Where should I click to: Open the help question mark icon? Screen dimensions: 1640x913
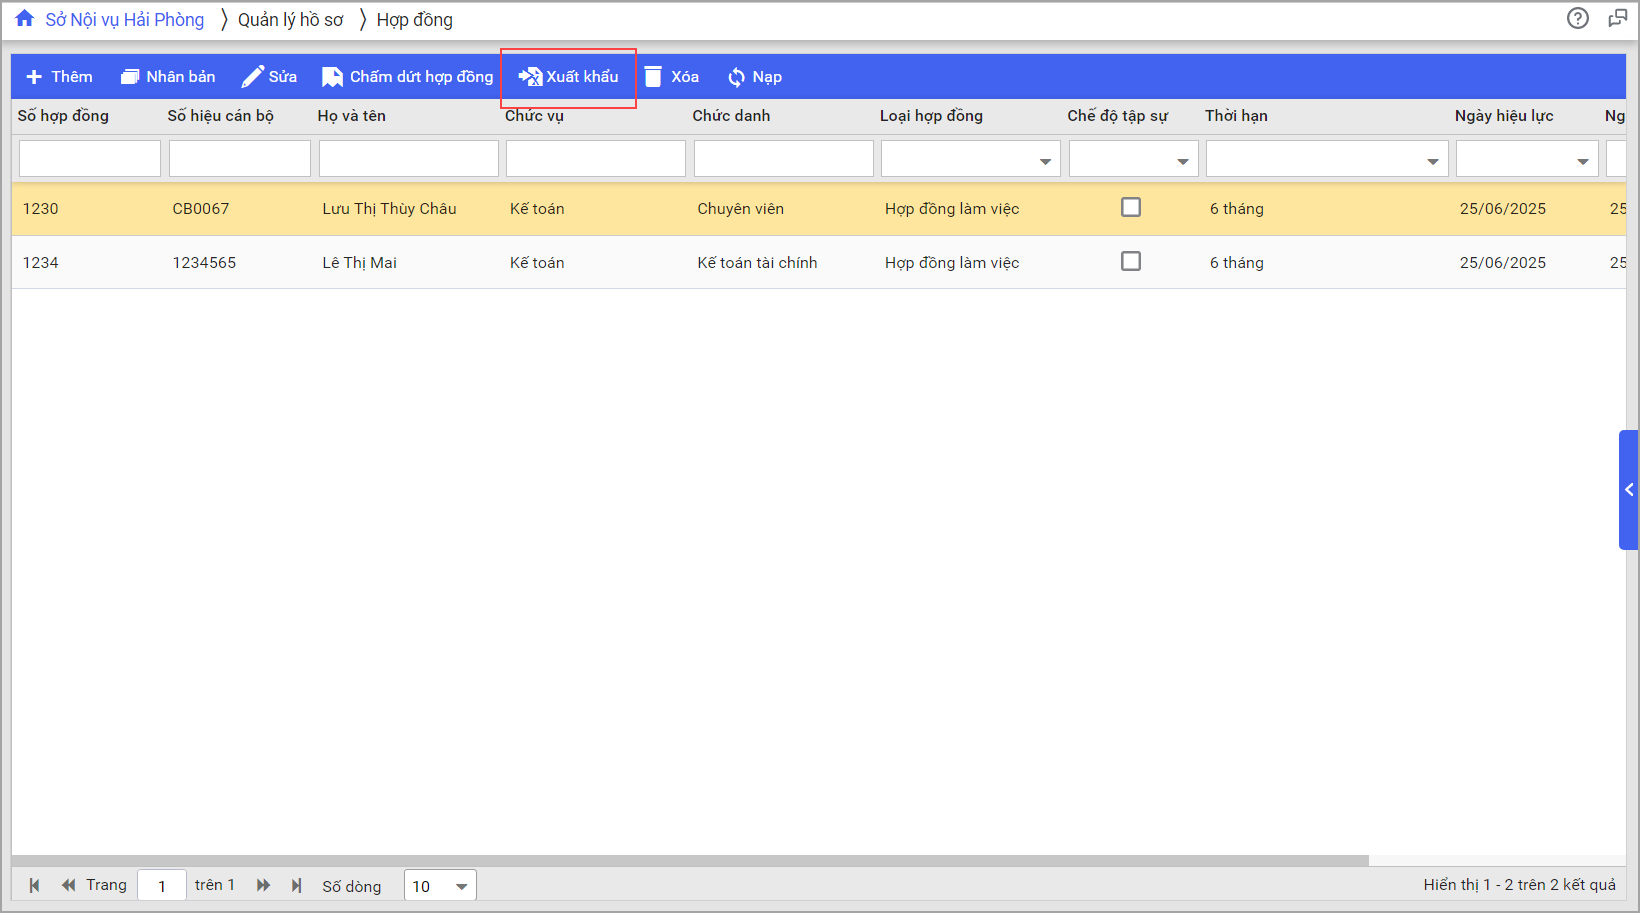[1578, 18]
